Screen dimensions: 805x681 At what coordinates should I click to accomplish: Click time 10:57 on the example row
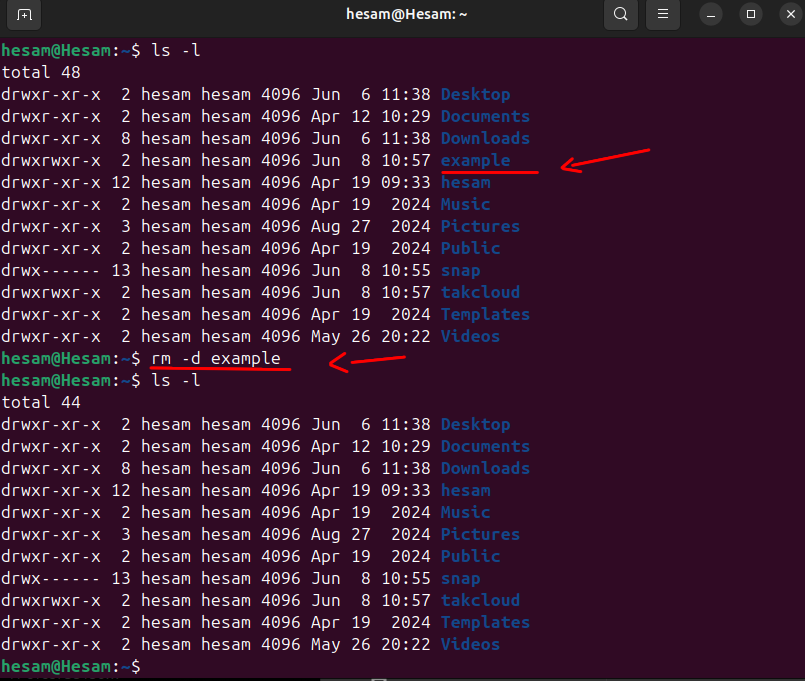click(x=406, y=161)
